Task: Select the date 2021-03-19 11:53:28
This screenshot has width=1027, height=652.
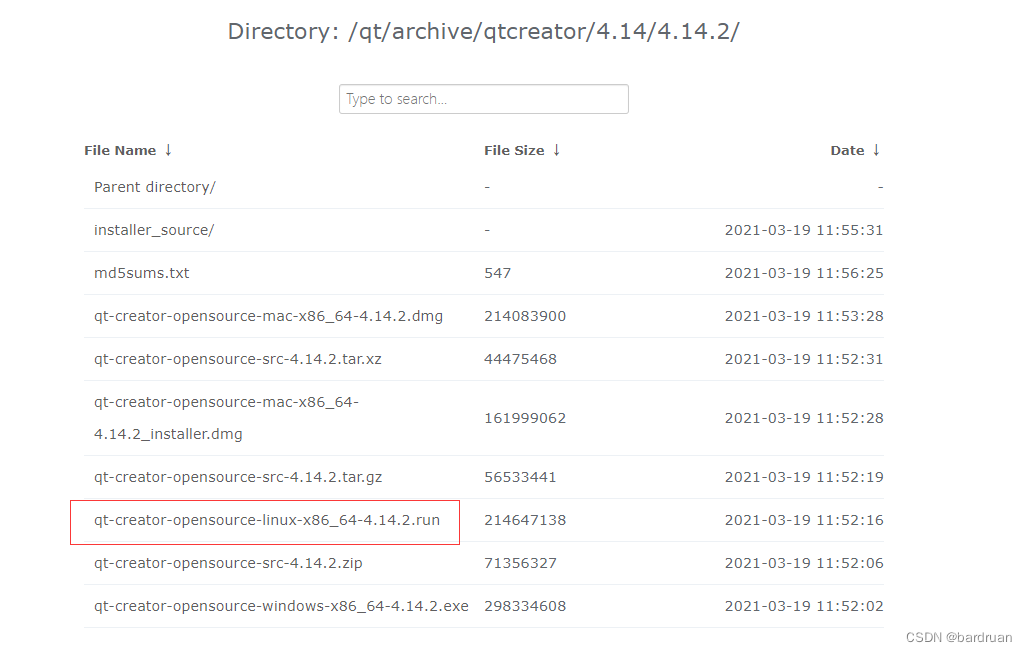Action: click(x=804, y=316)
